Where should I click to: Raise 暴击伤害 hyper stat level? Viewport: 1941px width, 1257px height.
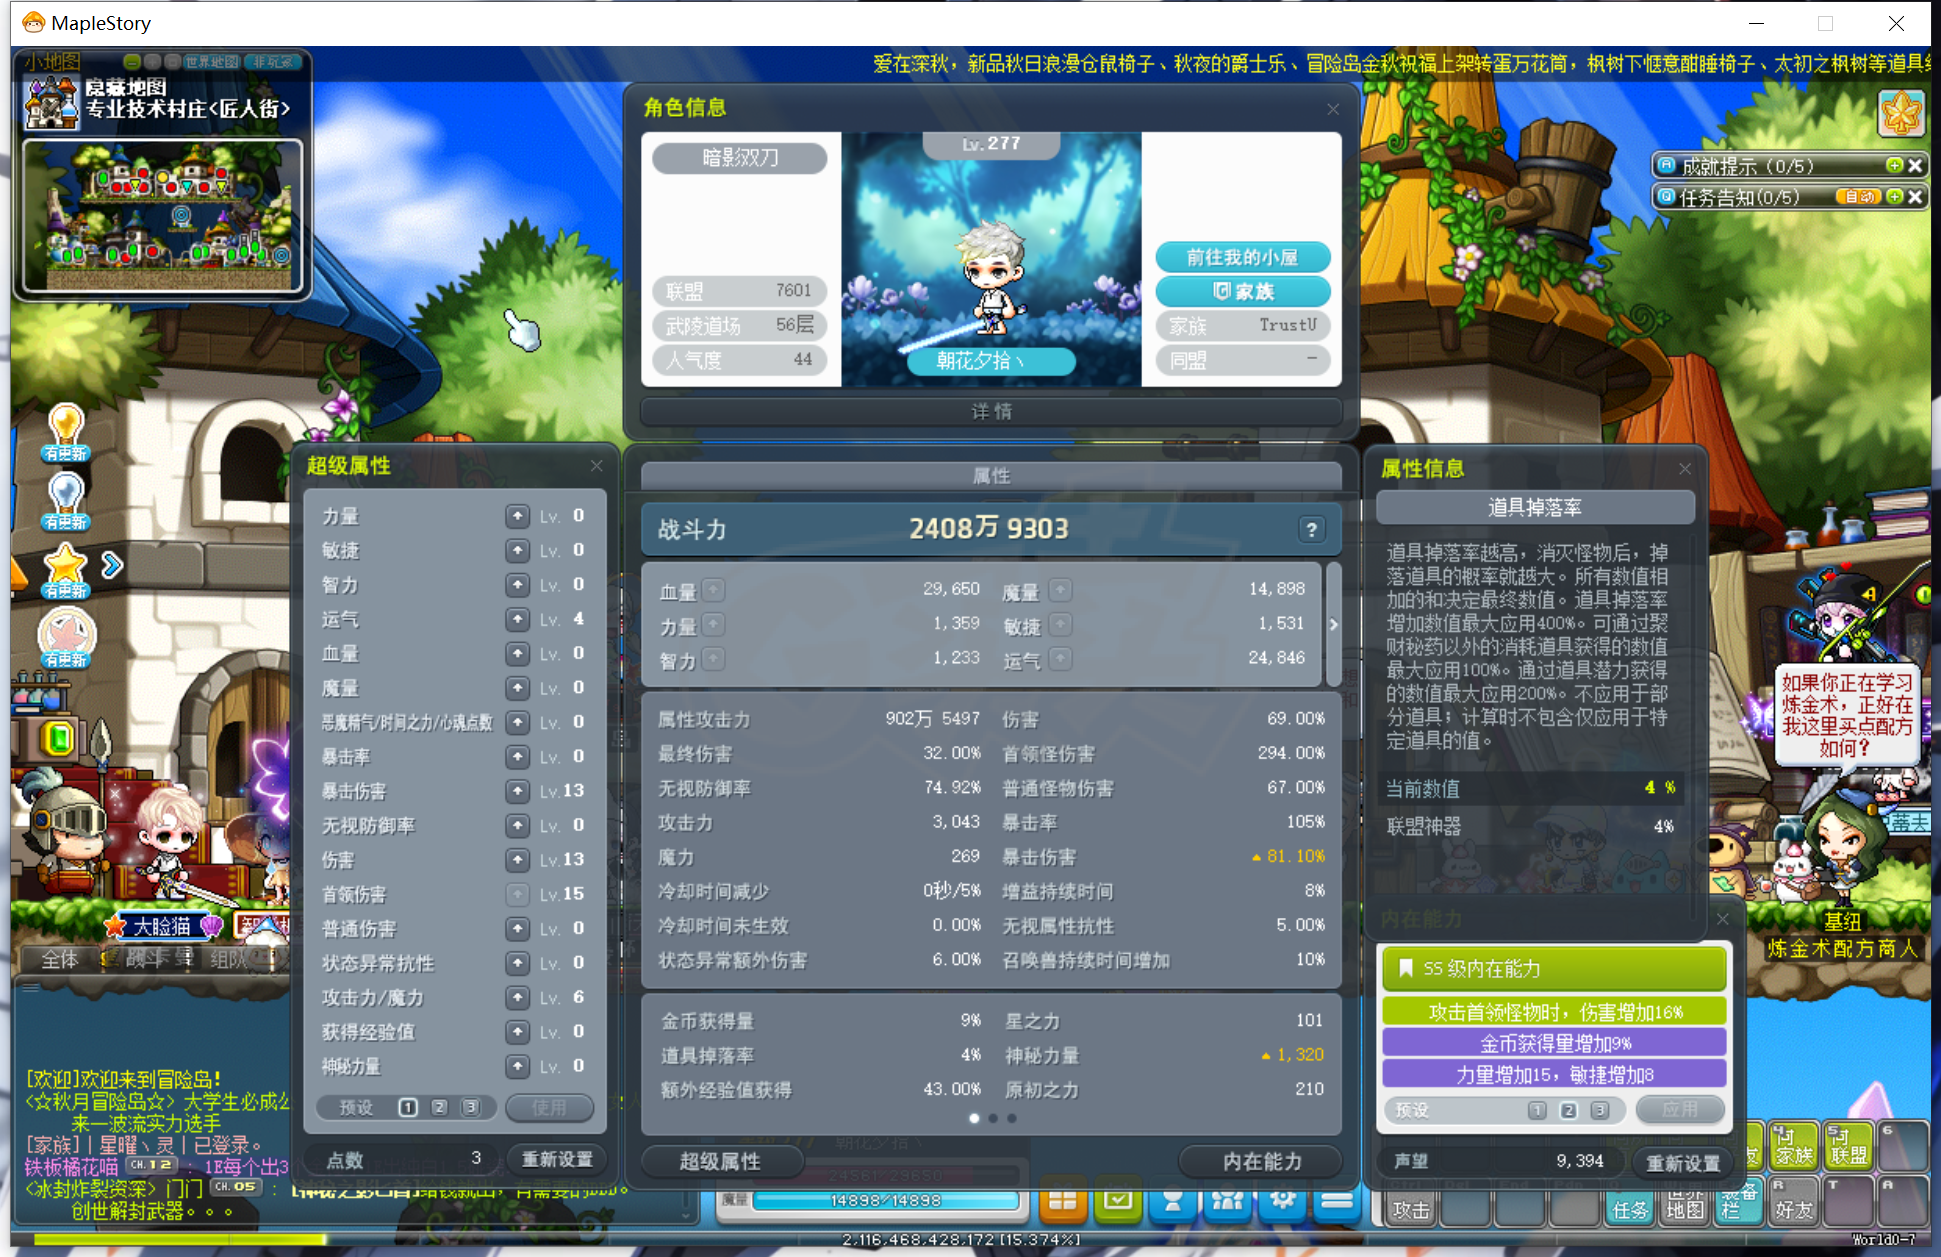click(517, 791)
